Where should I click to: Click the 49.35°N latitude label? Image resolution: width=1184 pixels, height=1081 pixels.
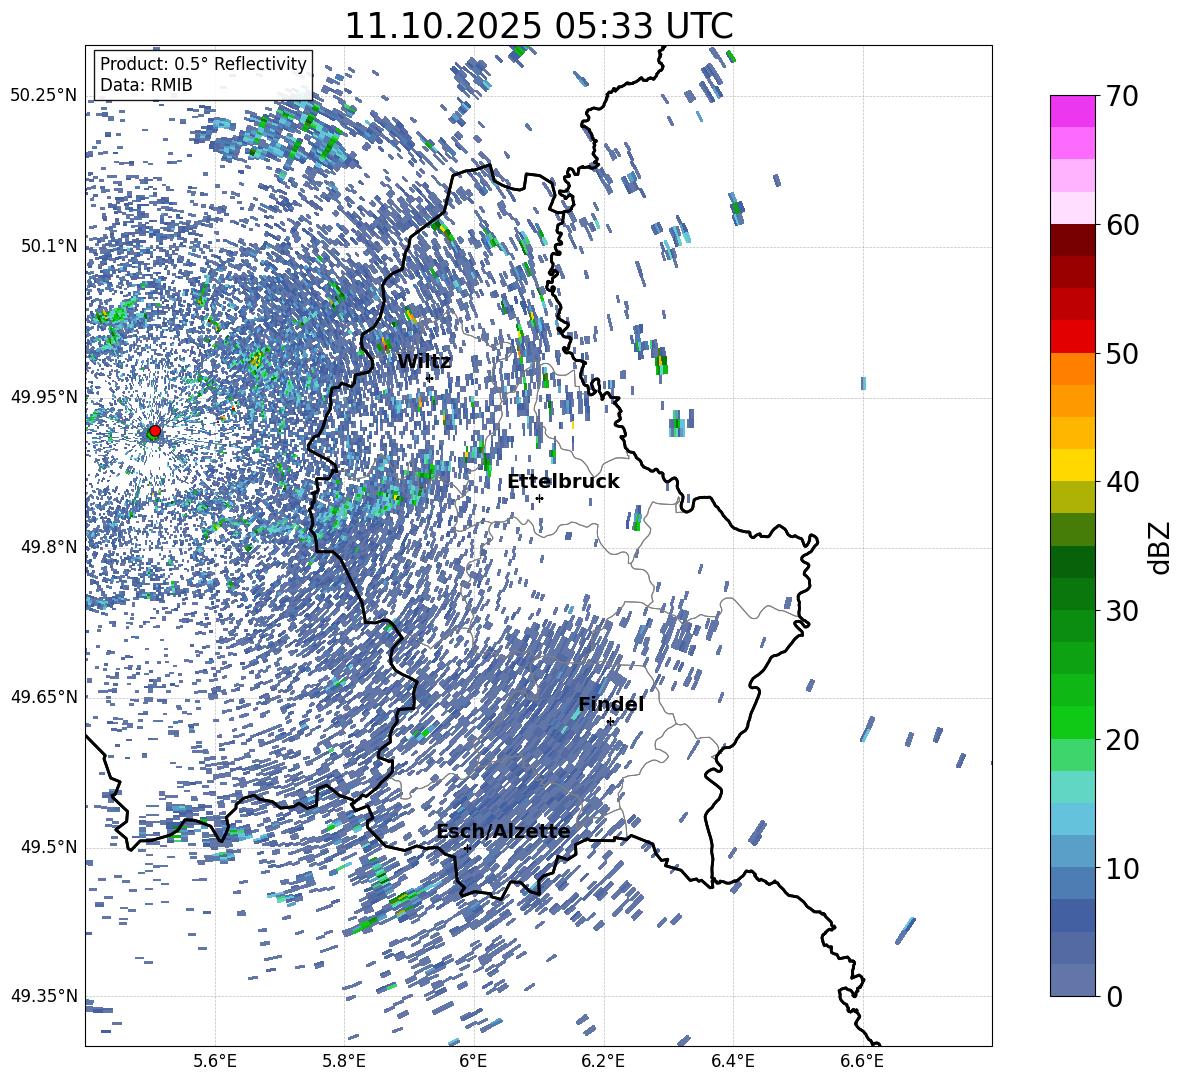45,996
